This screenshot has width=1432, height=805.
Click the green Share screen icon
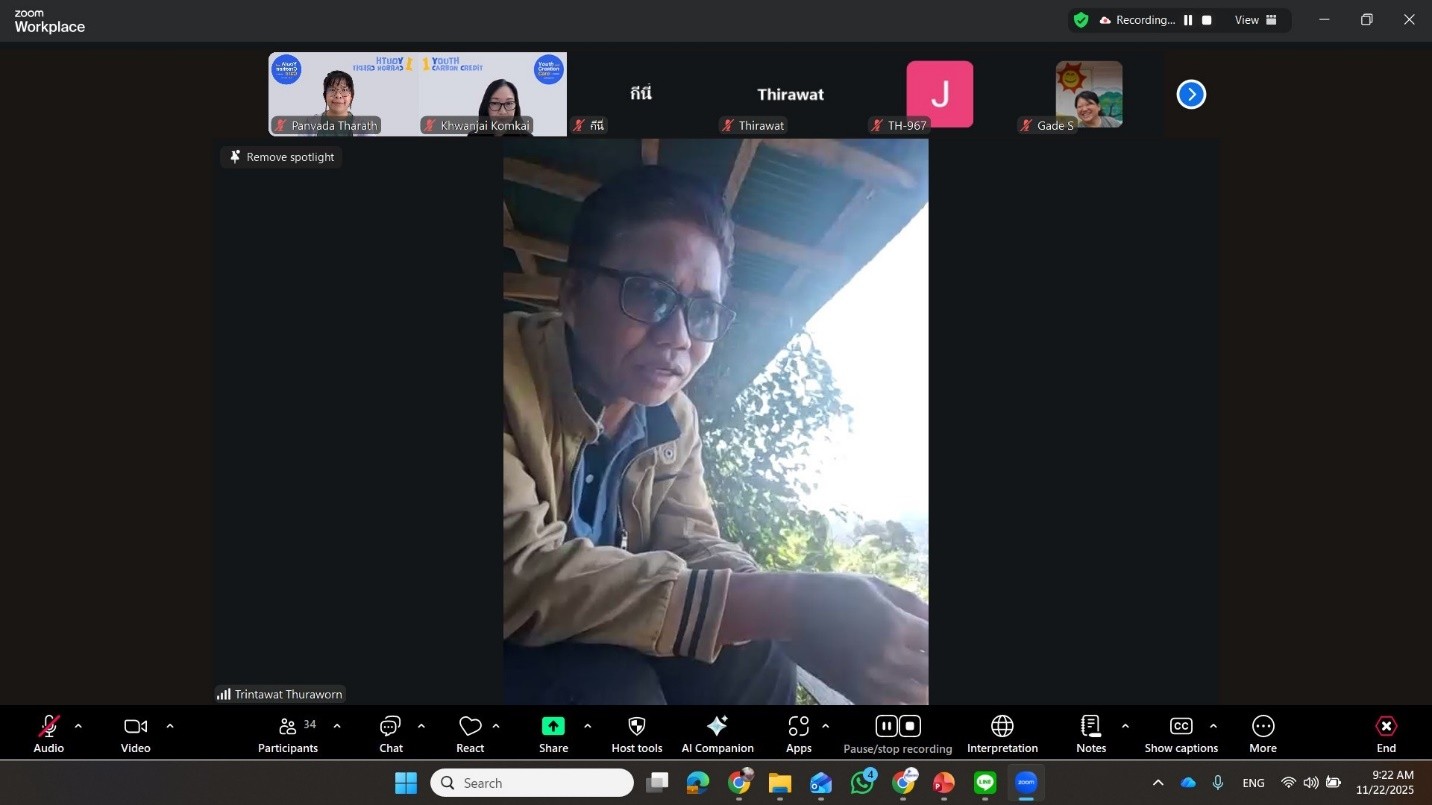(x=553, y=726)
